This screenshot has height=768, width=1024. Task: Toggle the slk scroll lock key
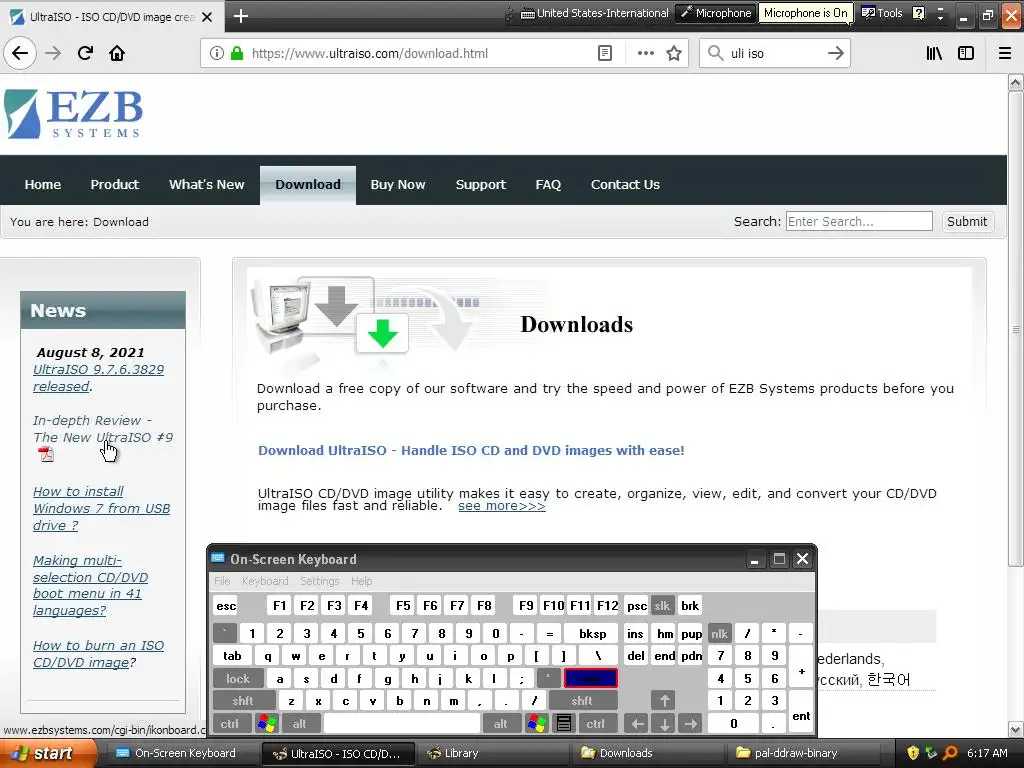pos(662,605)
